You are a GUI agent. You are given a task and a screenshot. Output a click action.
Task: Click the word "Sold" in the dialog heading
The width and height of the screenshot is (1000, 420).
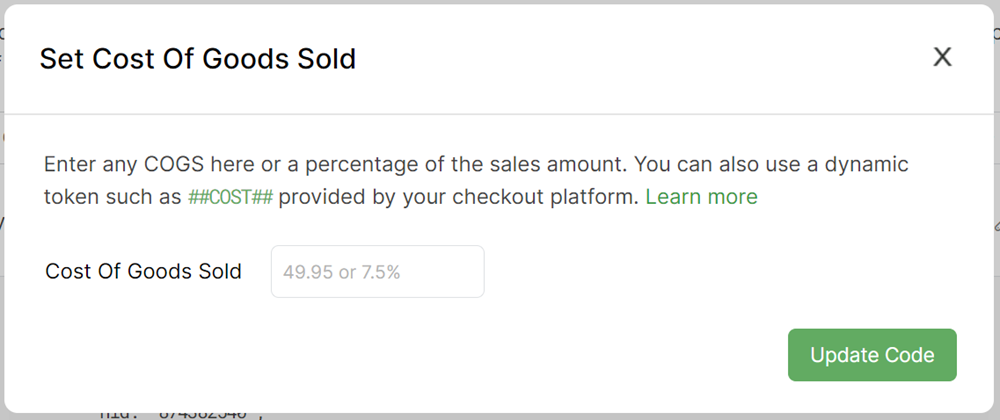click(x=327, y=59)
